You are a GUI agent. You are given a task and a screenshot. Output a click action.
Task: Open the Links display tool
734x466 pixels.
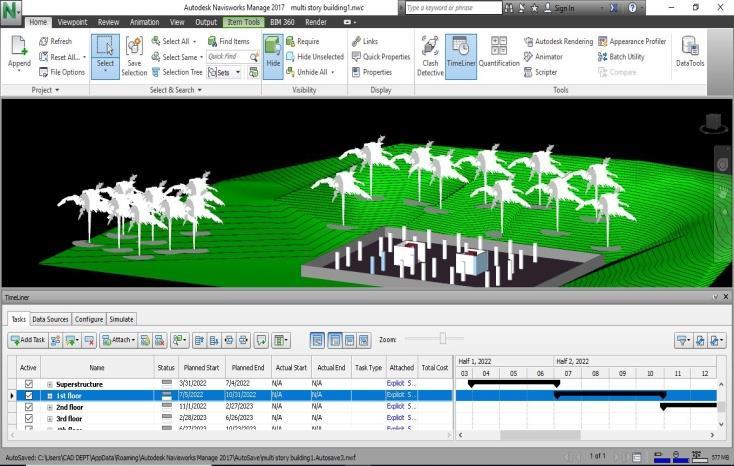(x=365, y=41)
